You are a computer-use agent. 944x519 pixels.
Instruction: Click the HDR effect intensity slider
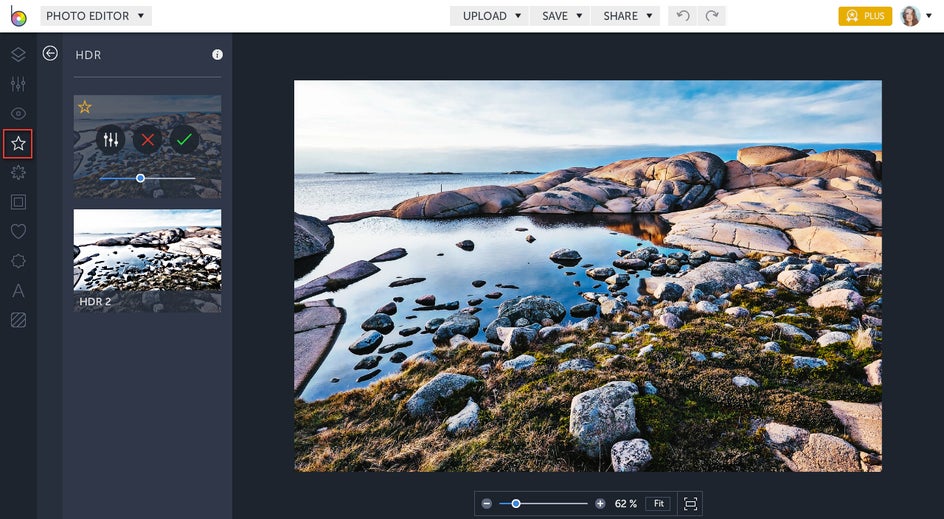(x=141, y=178)
